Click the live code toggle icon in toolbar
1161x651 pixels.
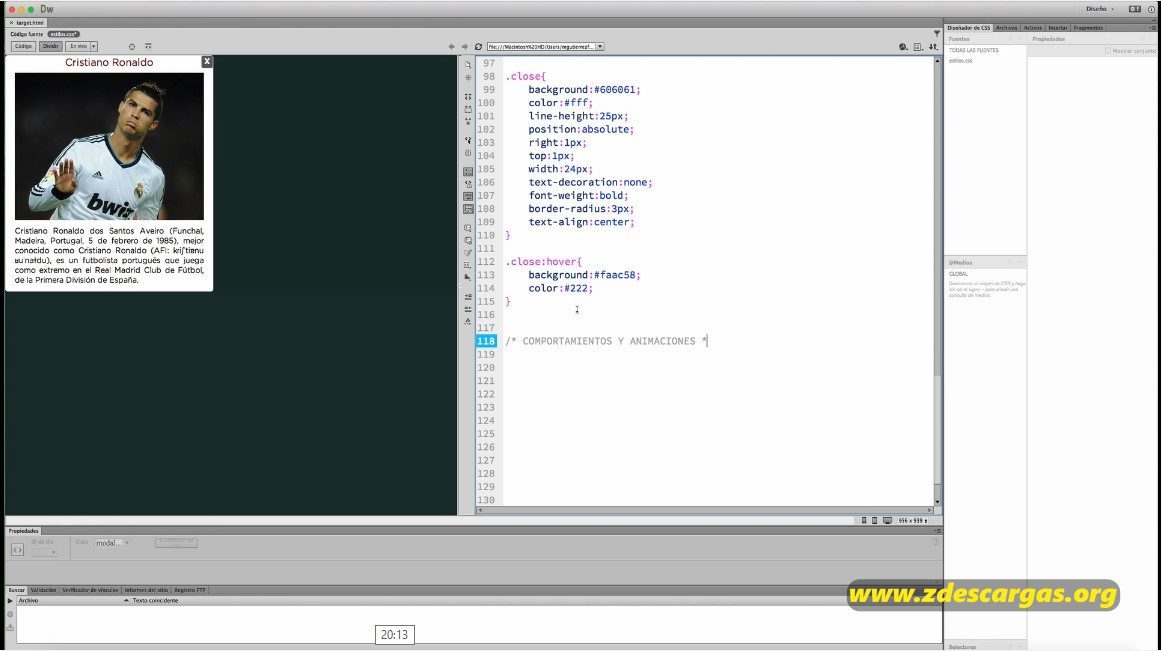tap(148, 46)
